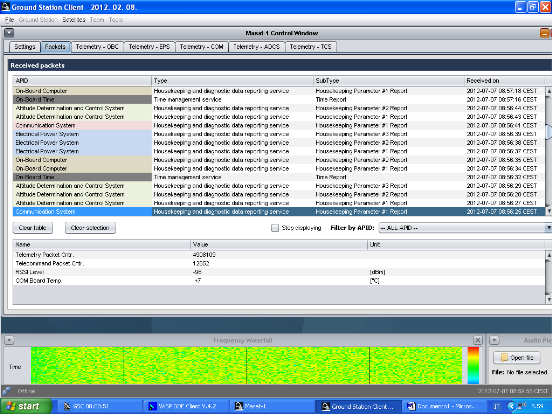This screenshot has height=414, width=552.
Task: Click the Value column header
Action: point(279,244)
